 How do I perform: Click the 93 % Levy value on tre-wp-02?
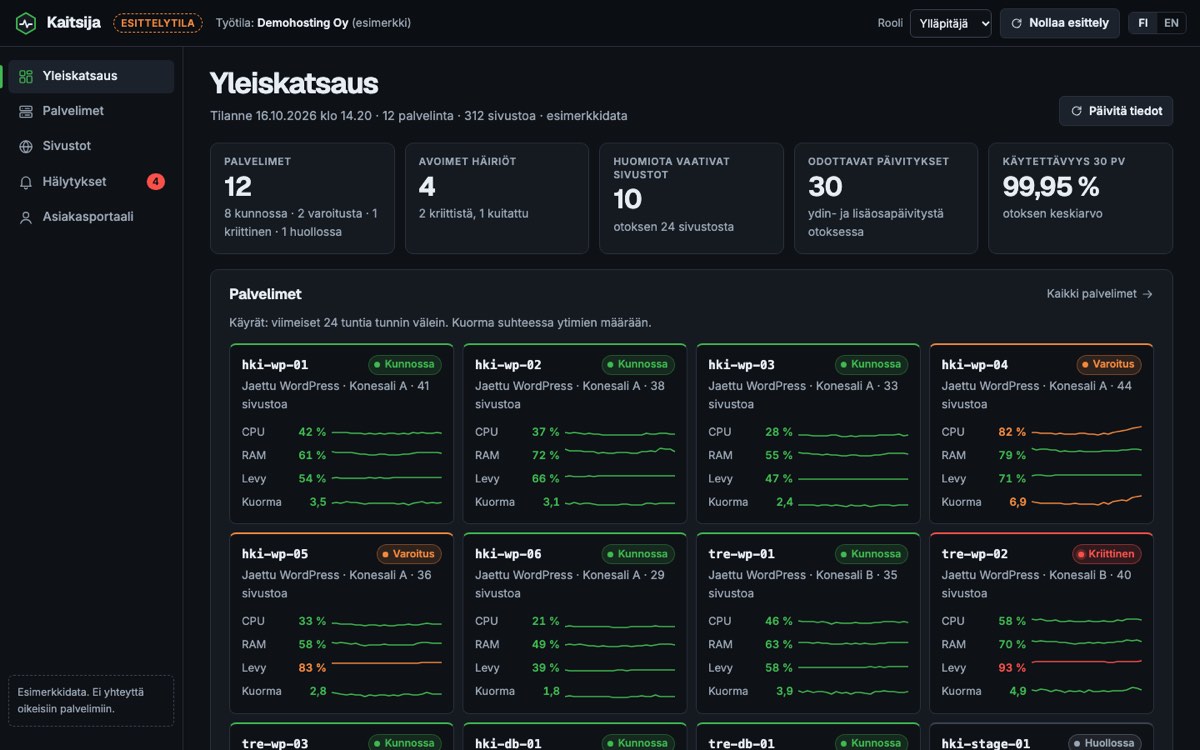click(x=1012, y=668)
